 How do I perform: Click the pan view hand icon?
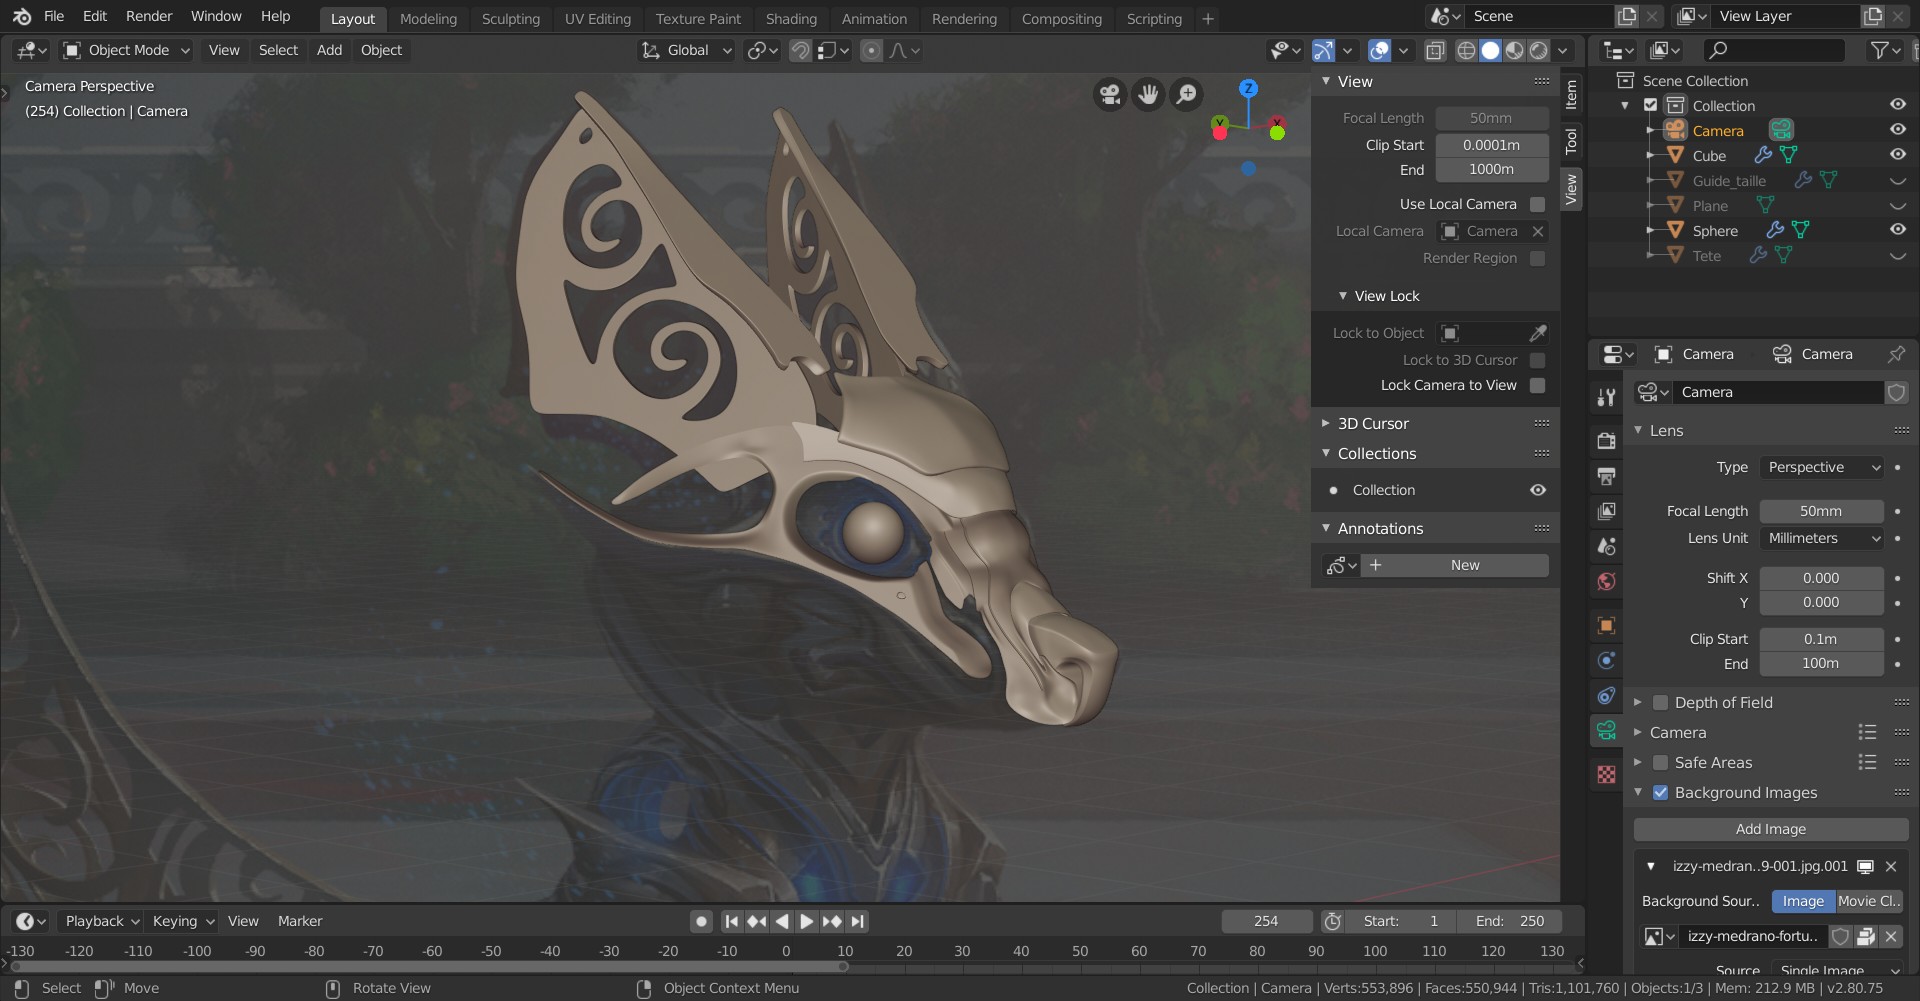[1148, 95]
